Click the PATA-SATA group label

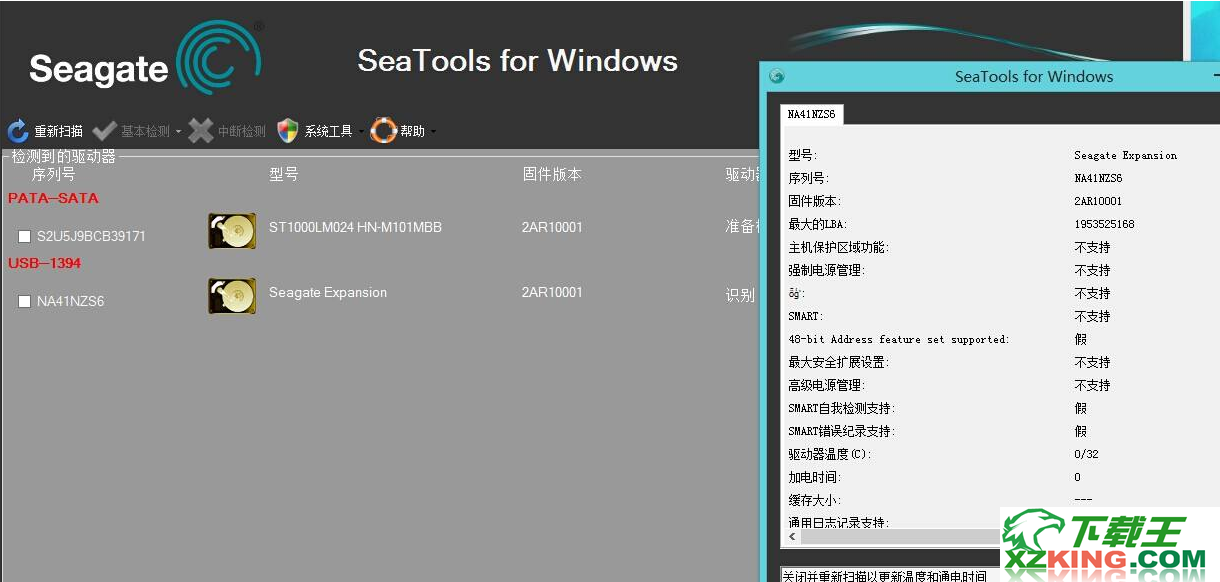coord(53,198)
